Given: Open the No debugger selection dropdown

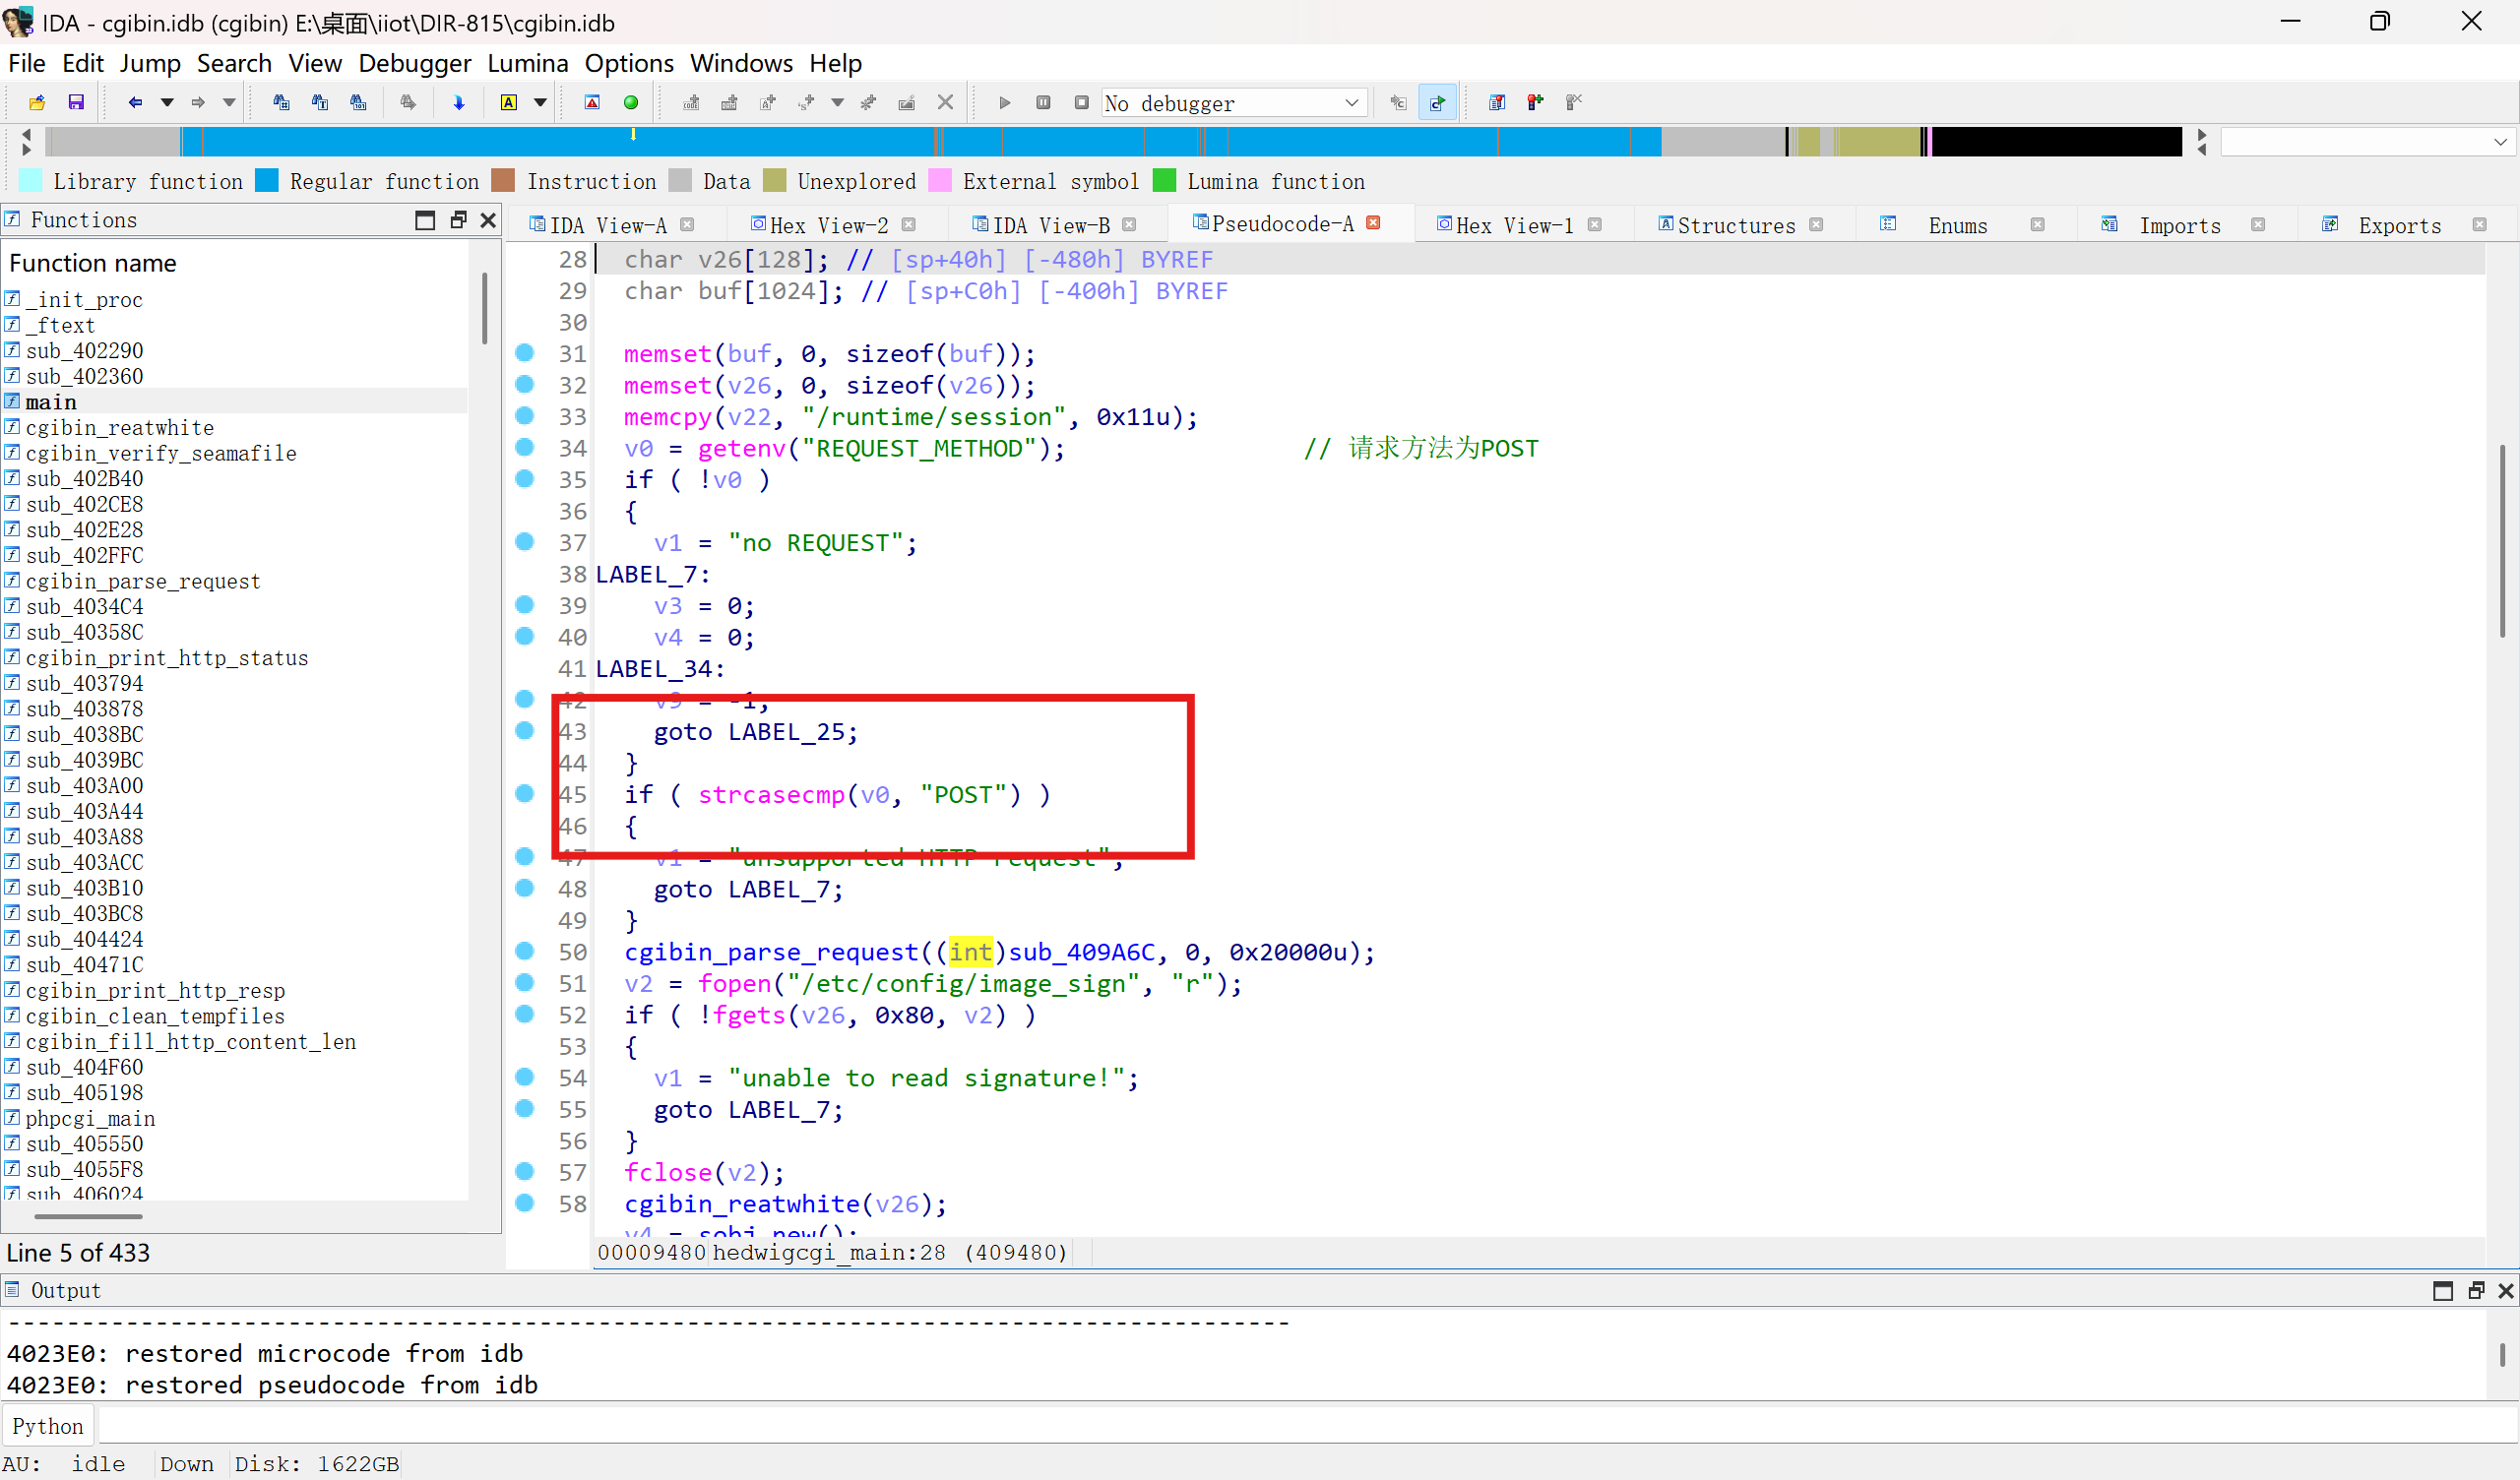Looking at the screenshot, I should pyautogui.click(x=1234, y=102).
